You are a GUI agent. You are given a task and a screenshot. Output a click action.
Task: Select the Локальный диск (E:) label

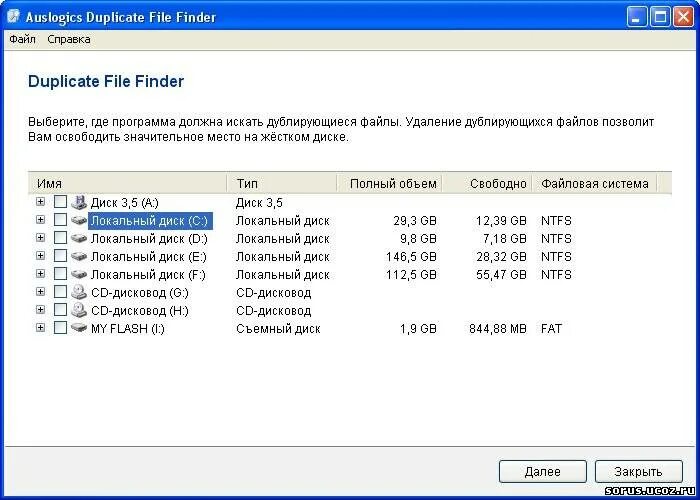[x=149, y=257]
